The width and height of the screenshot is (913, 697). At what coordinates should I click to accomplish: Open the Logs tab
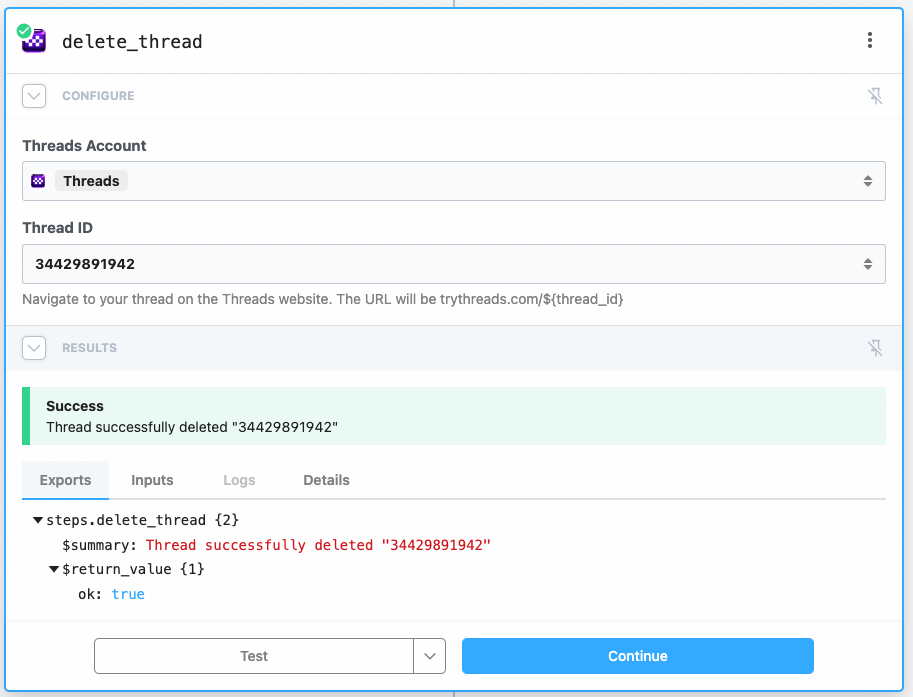(239, 480)
